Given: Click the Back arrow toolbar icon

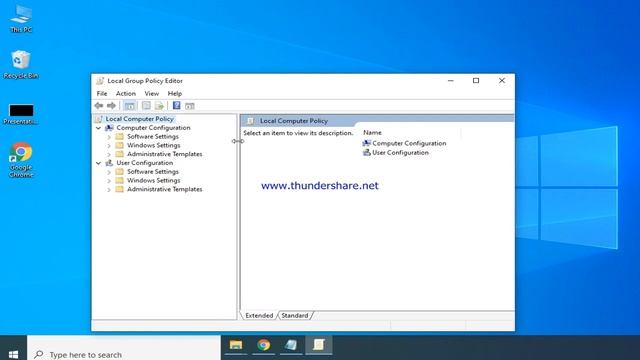Looking at the screenshot, I should [99, 106].
